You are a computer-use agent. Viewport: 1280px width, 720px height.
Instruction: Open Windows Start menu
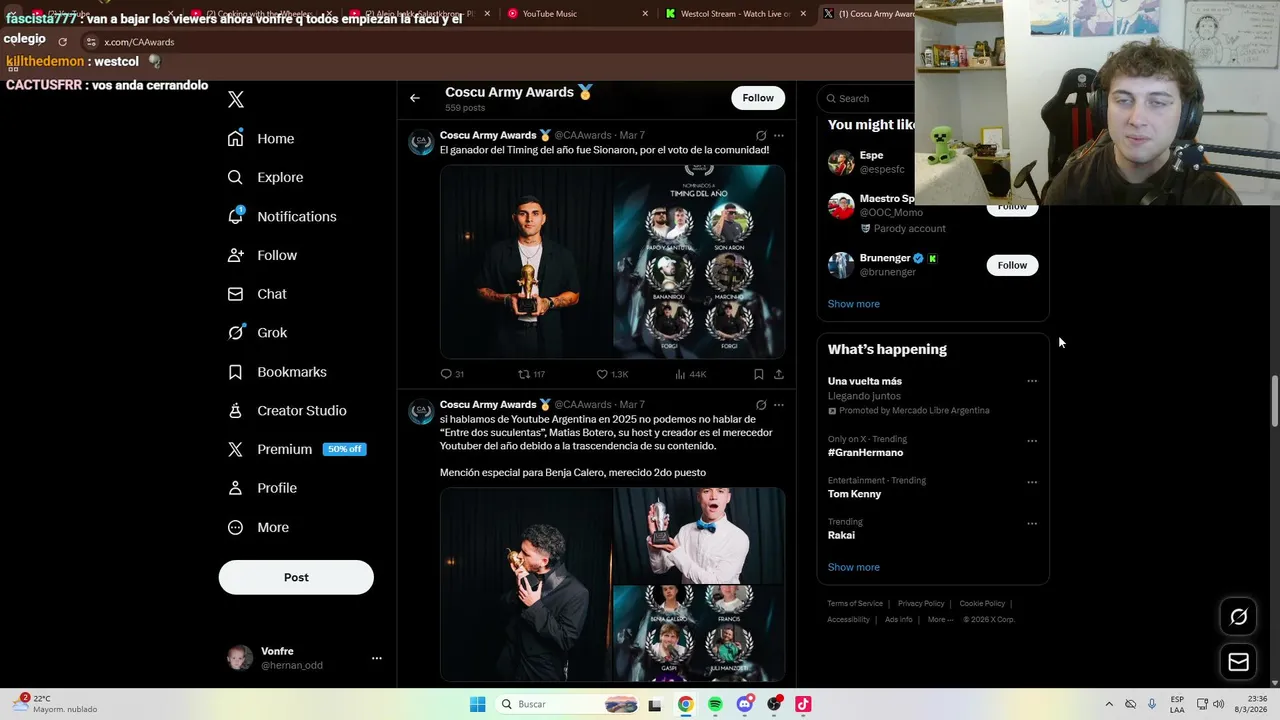tap(478, 704)
